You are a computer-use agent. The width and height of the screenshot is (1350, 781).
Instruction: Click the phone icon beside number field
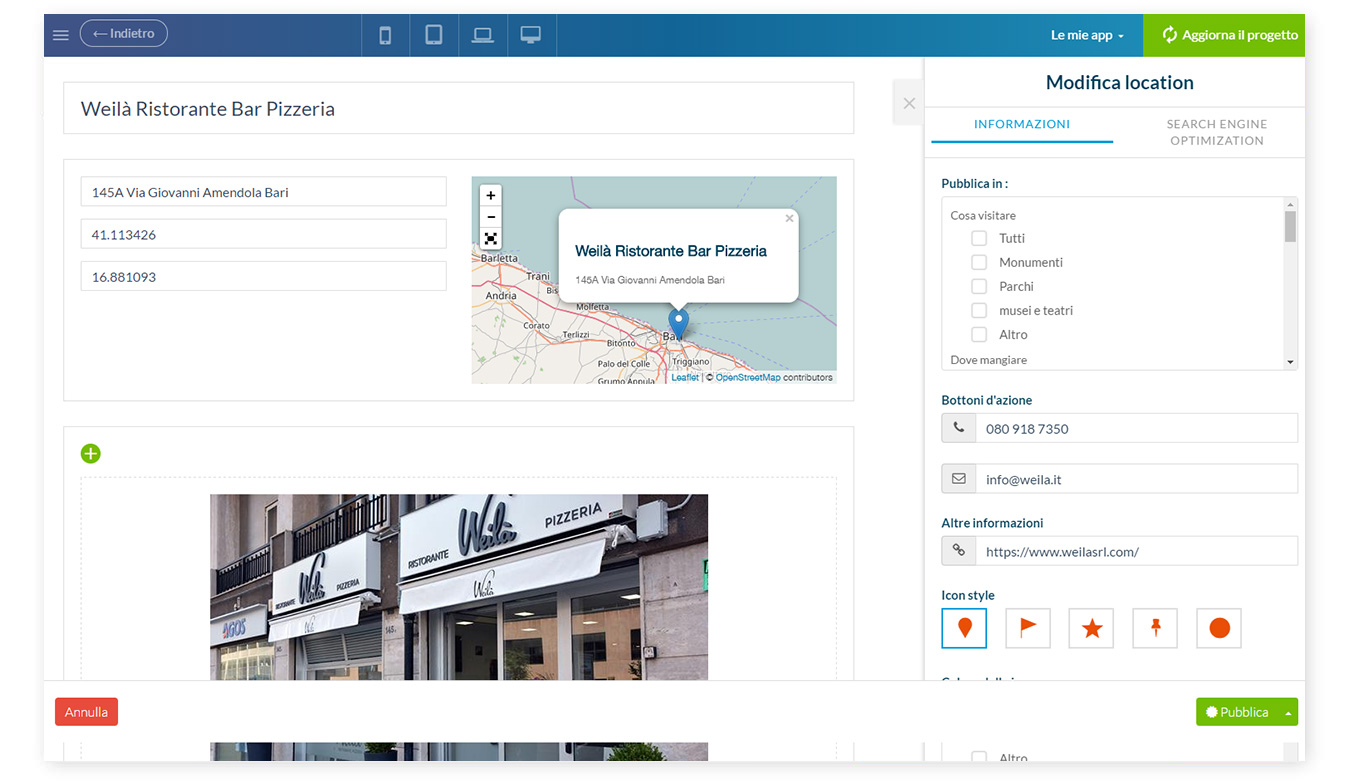pyautogui.click(x=959, y=428)
